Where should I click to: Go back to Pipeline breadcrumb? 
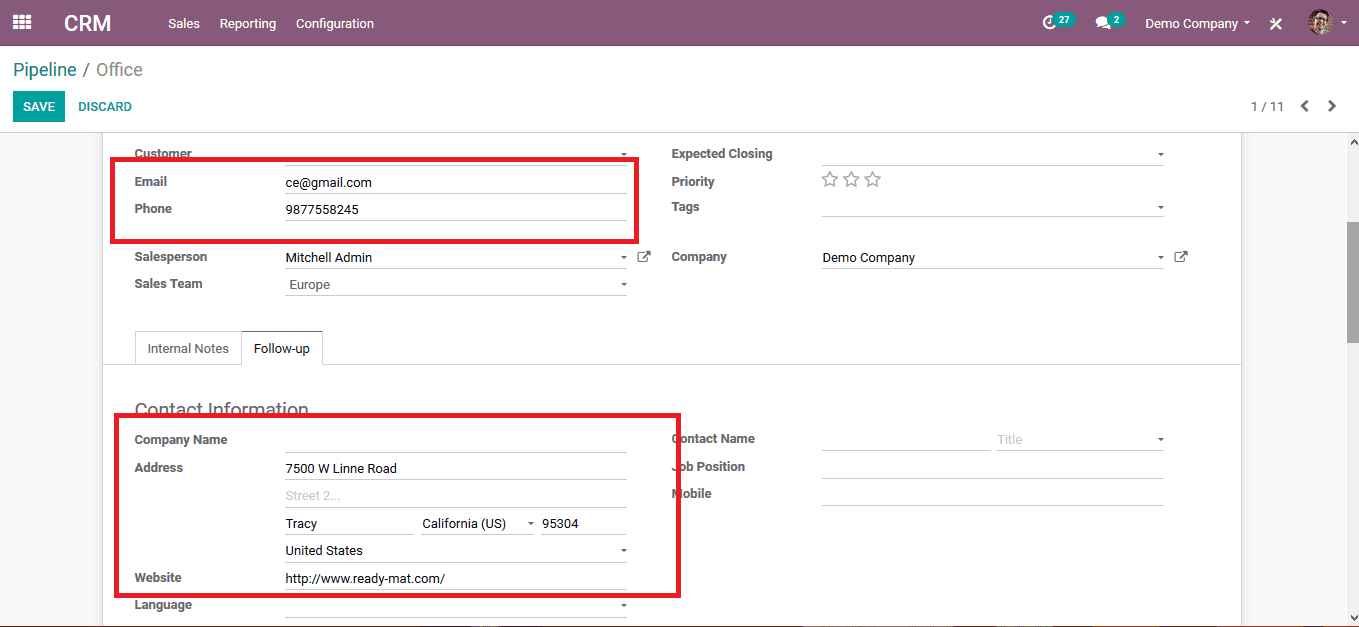coord(45,69)
